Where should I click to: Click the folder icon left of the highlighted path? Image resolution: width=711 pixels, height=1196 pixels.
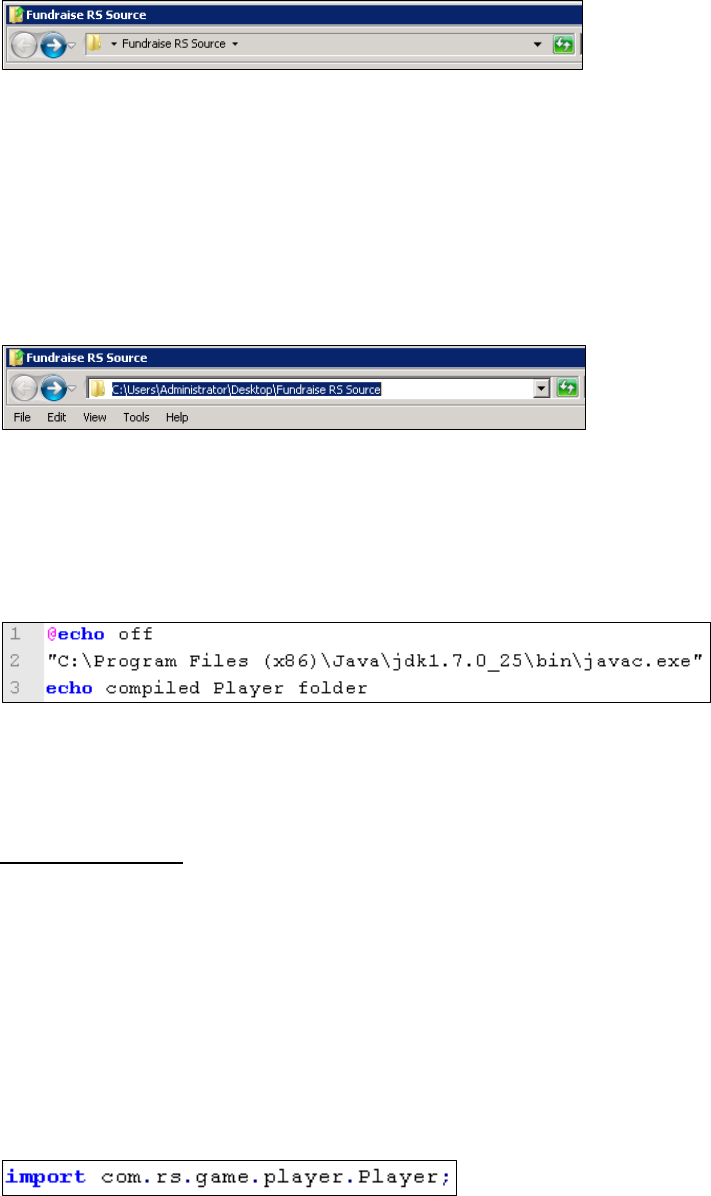pos(98,389)
